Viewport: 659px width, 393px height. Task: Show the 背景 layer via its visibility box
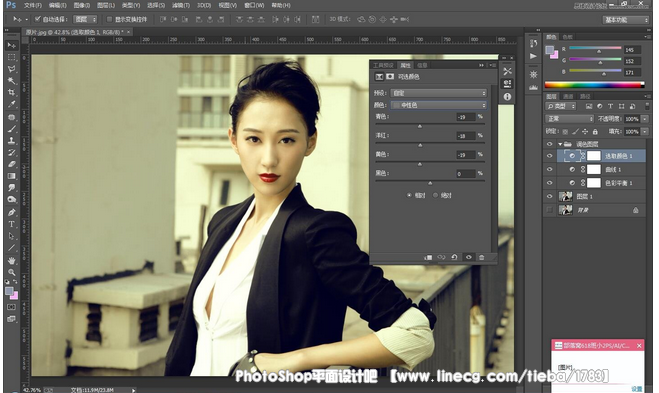tap(549, 210)
